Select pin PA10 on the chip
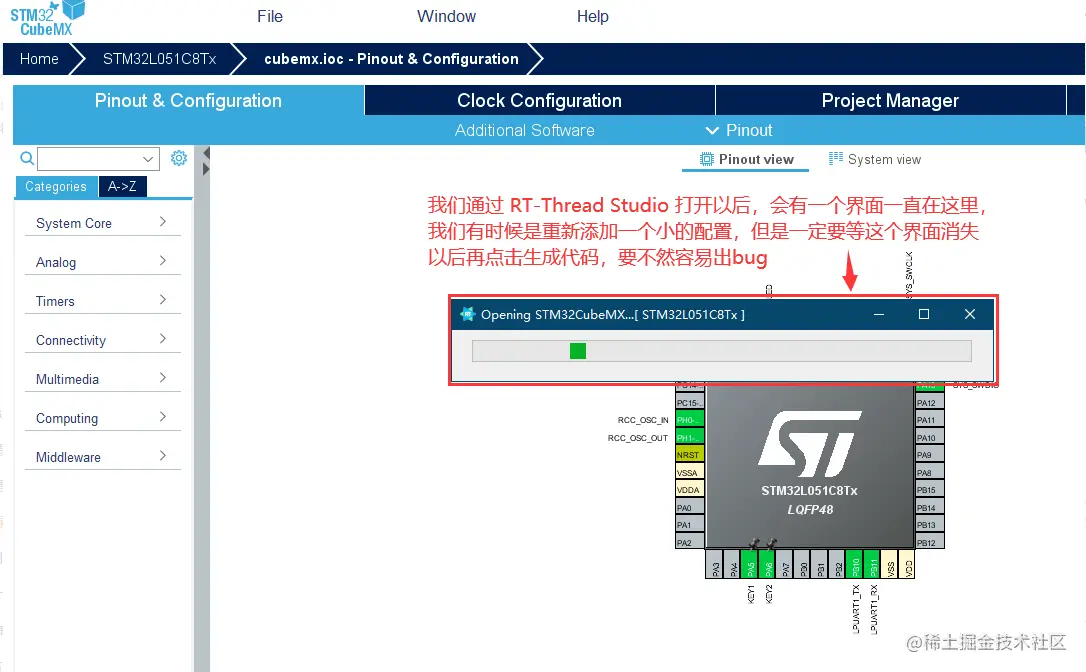Viewport: 1086px width, 672px height. pos(929,437)
